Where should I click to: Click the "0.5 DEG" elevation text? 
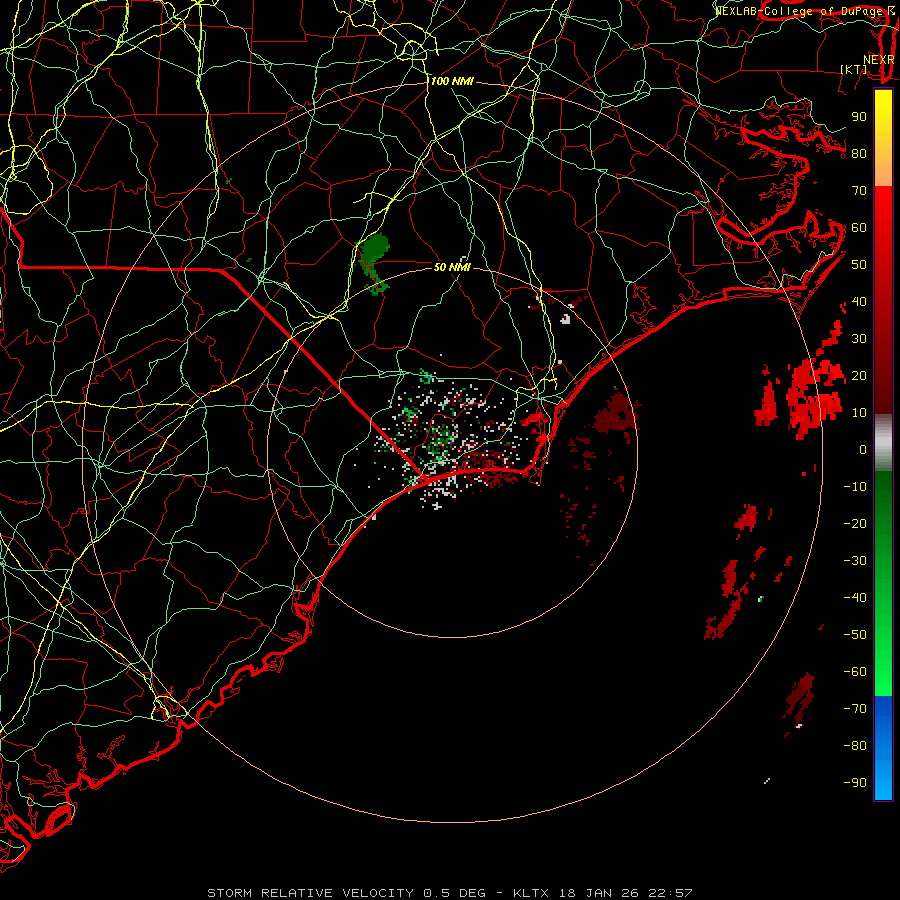[455, 893]
